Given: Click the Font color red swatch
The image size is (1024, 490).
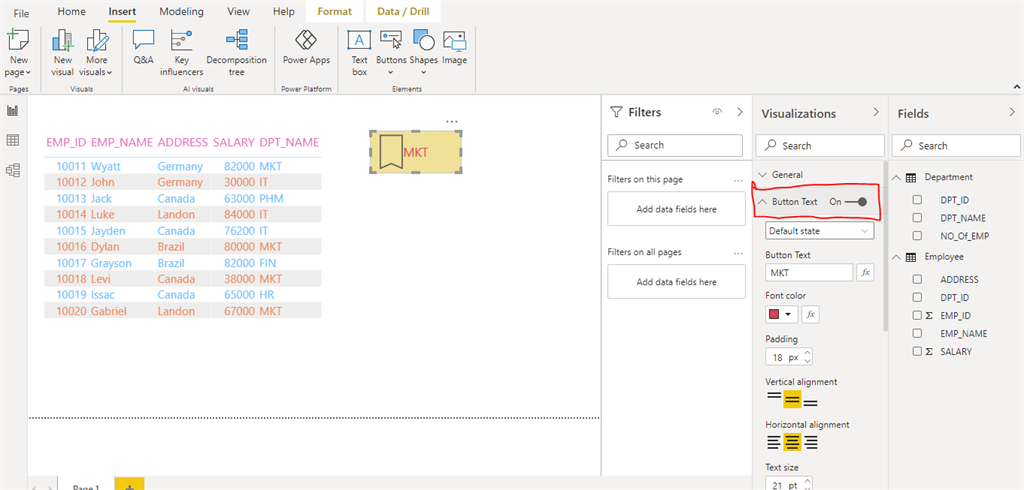Looking at the screenshot, I should tap(775, 314).
